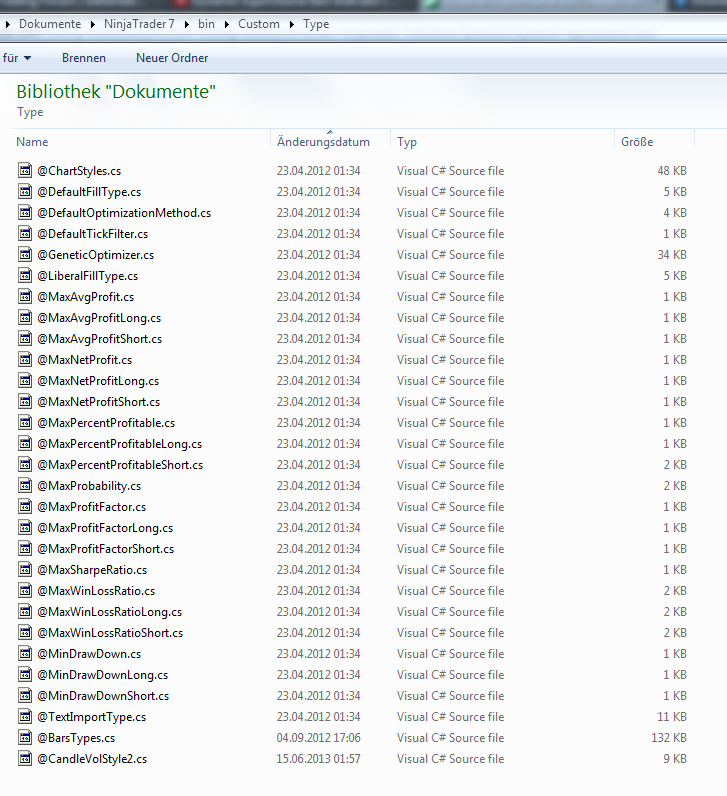Screen dimensions: 727x796
Task: Expand the arrow after Custom breadcrumb
Action: [x=292, y=24]
